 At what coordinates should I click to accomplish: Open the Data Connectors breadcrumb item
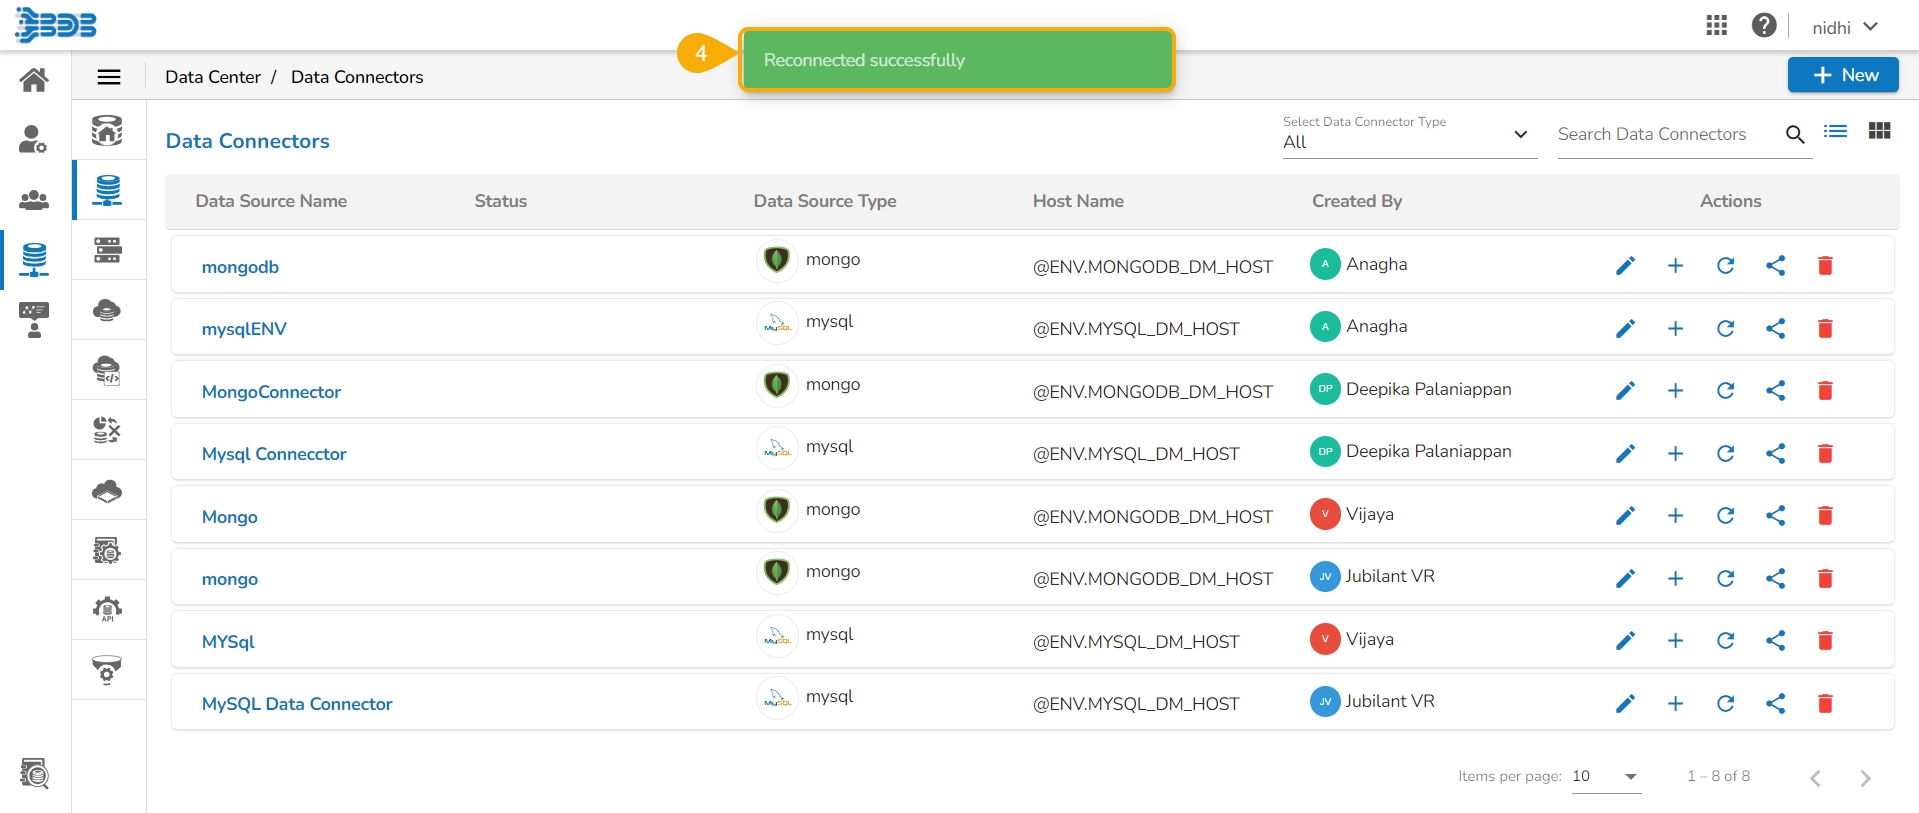click(x=357, y=77)
